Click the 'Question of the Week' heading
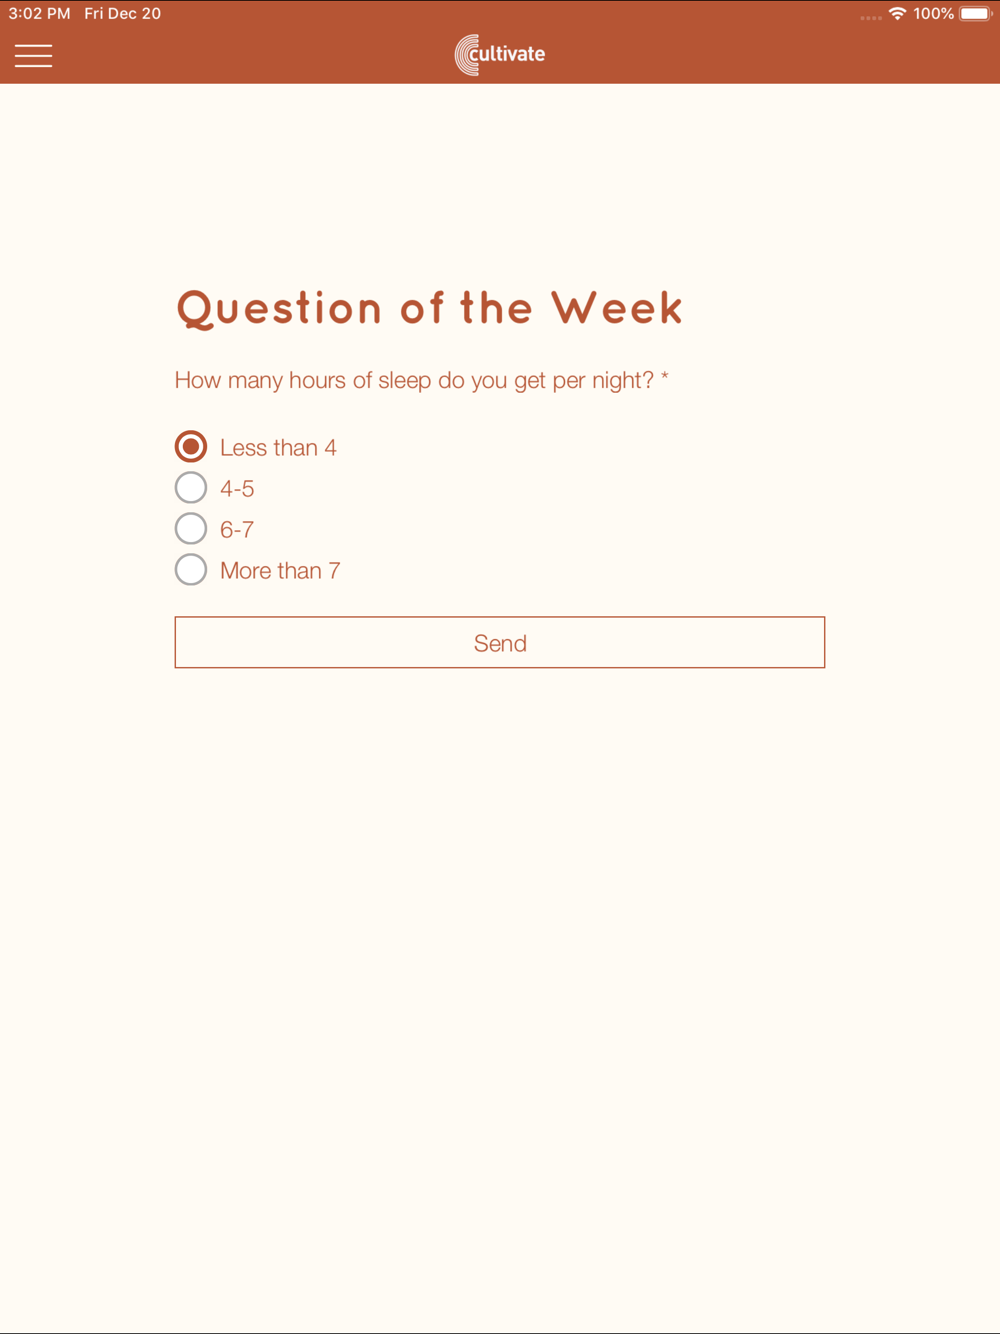This screenshot has width=1000, height=1334. (x=430, y=309)
